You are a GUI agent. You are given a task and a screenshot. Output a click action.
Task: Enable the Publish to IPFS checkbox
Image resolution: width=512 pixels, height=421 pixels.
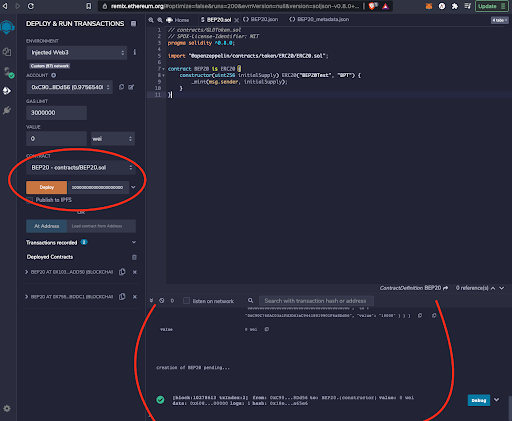click(30, 200)
